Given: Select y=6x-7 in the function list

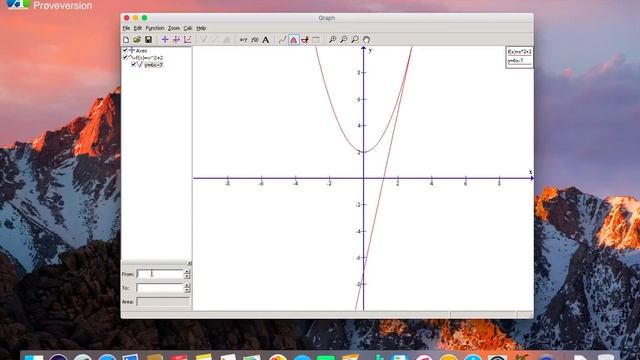Looking at the screenshot, I should point(153,65).
